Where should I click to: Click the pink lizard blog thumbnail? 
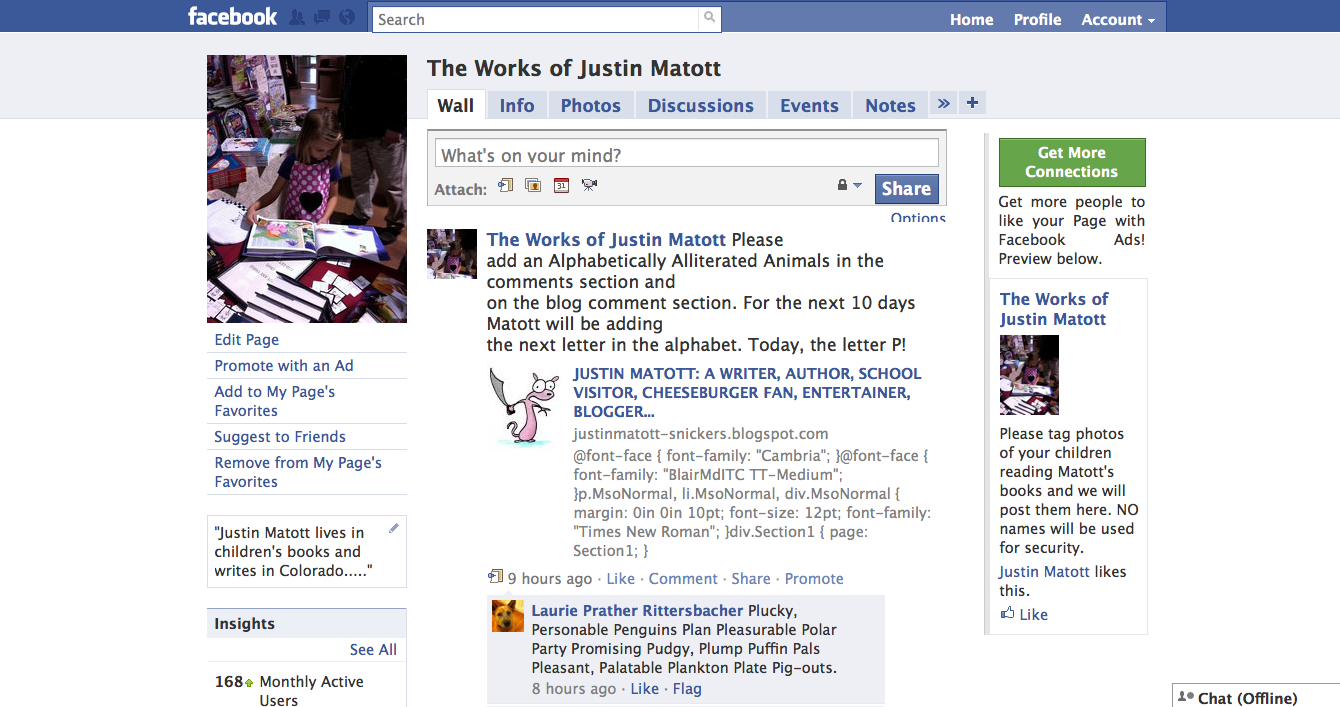pyautogui.click(x=525, y=405)
